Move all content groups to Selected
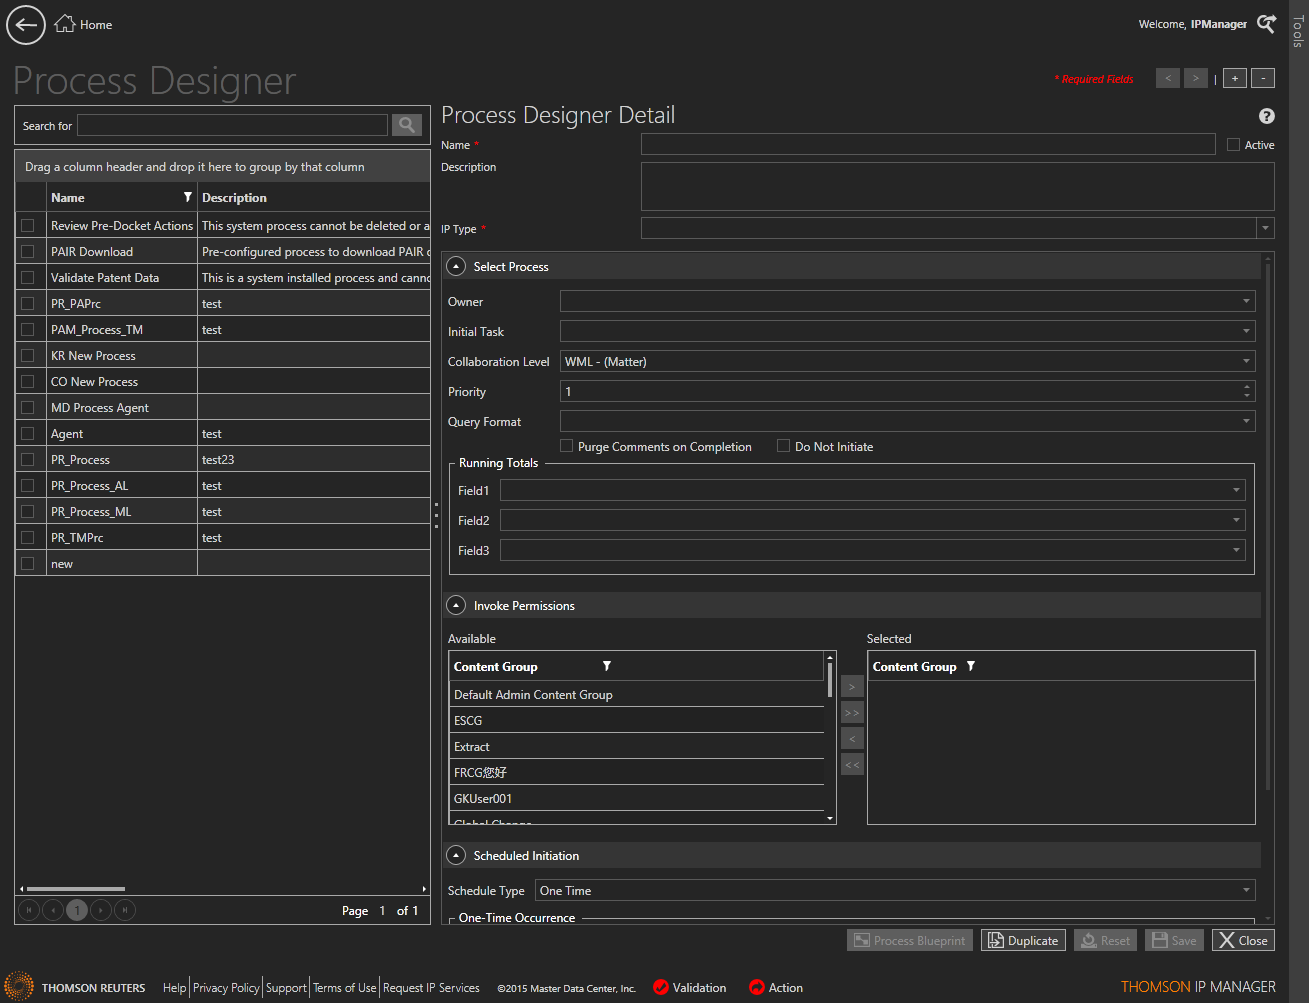Image resolution: width=1309 pixels, height=1003 pixels. 852,713
